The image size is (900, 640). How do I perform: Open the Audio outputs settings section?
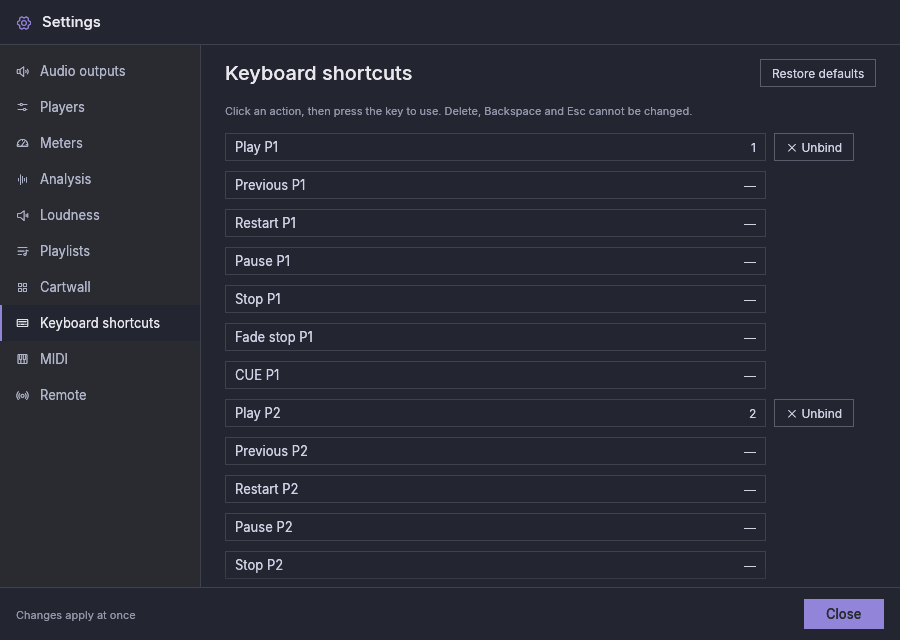click(100, 71)
